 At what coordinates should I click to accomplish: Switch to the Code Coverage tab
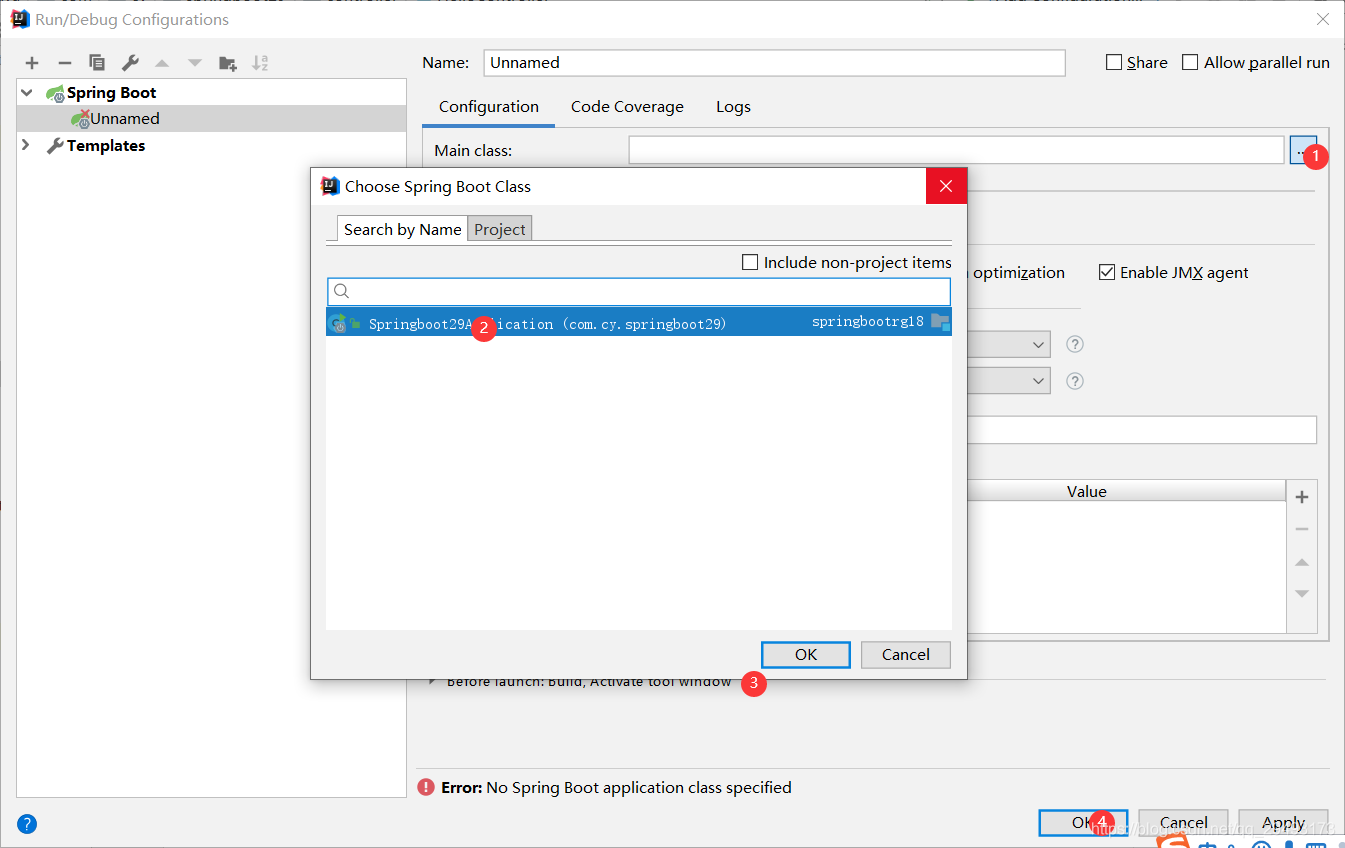point(627,107)
